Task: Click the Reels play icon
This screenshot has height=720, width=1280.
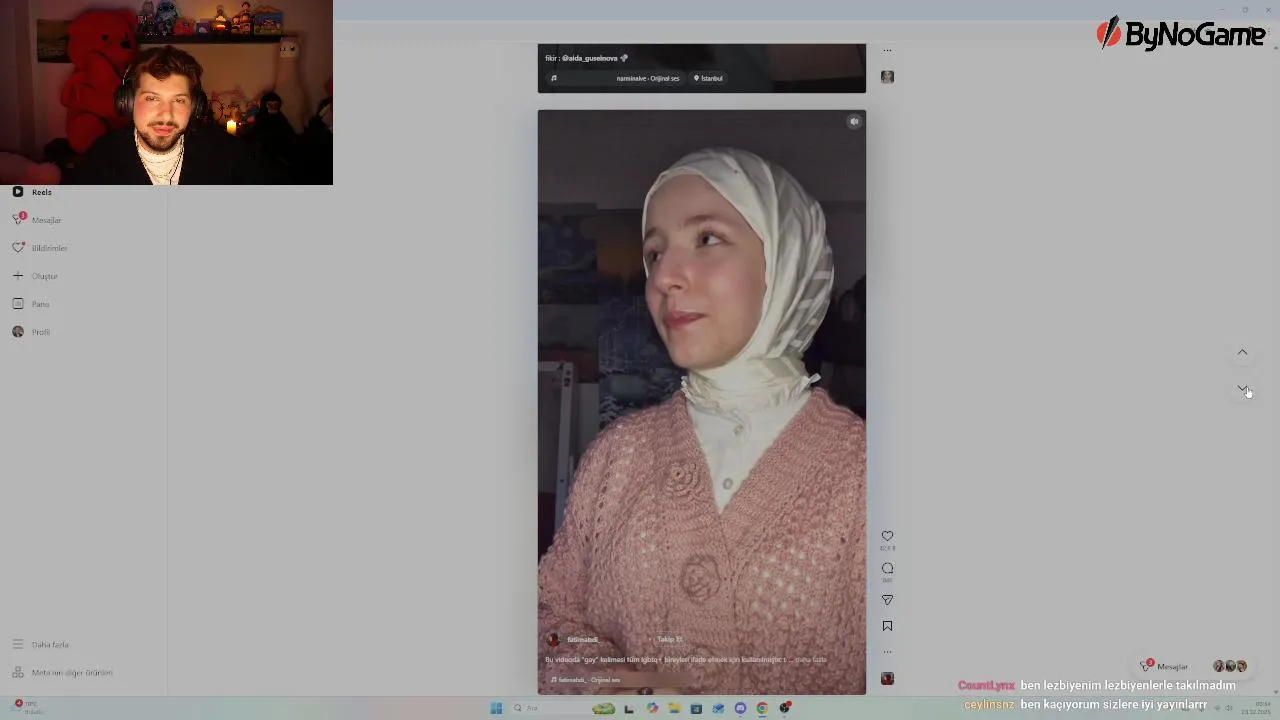Action: click(18, 192)
